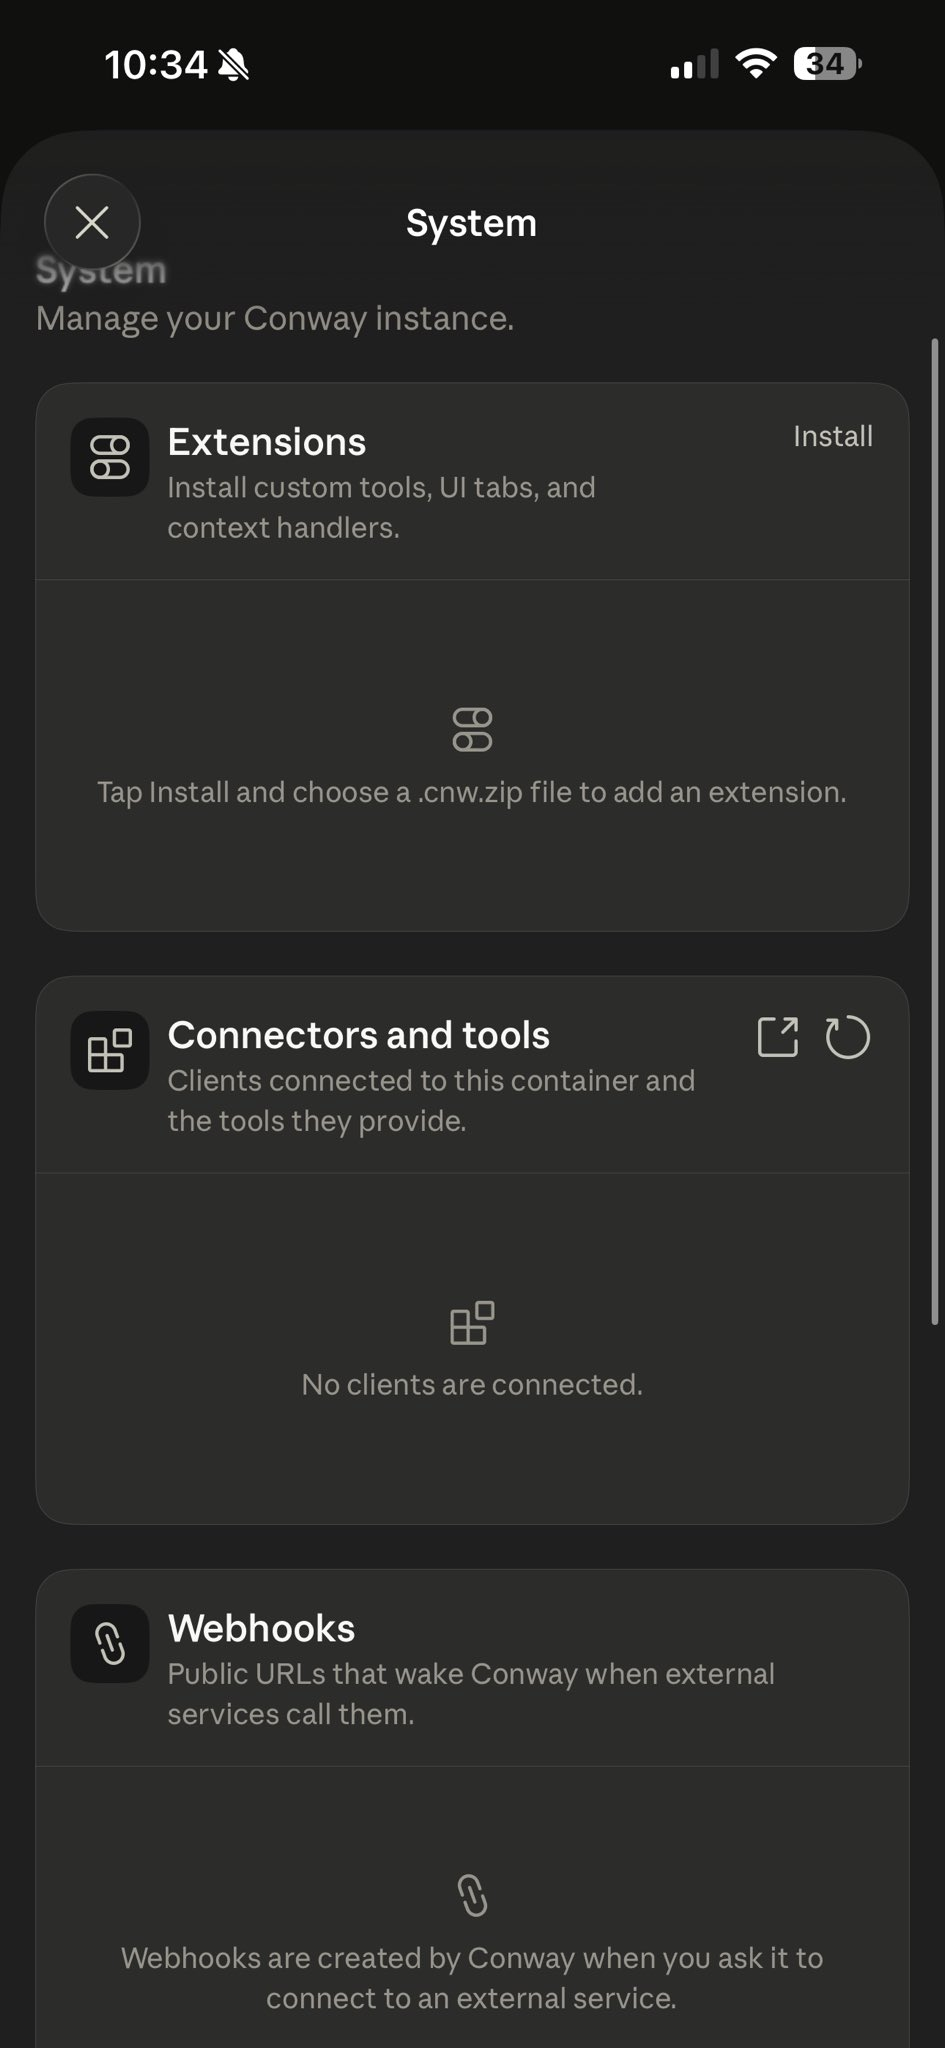
Task: Tap the Wi-Fi icon in the status bar
Action: [x=755, y=65]
